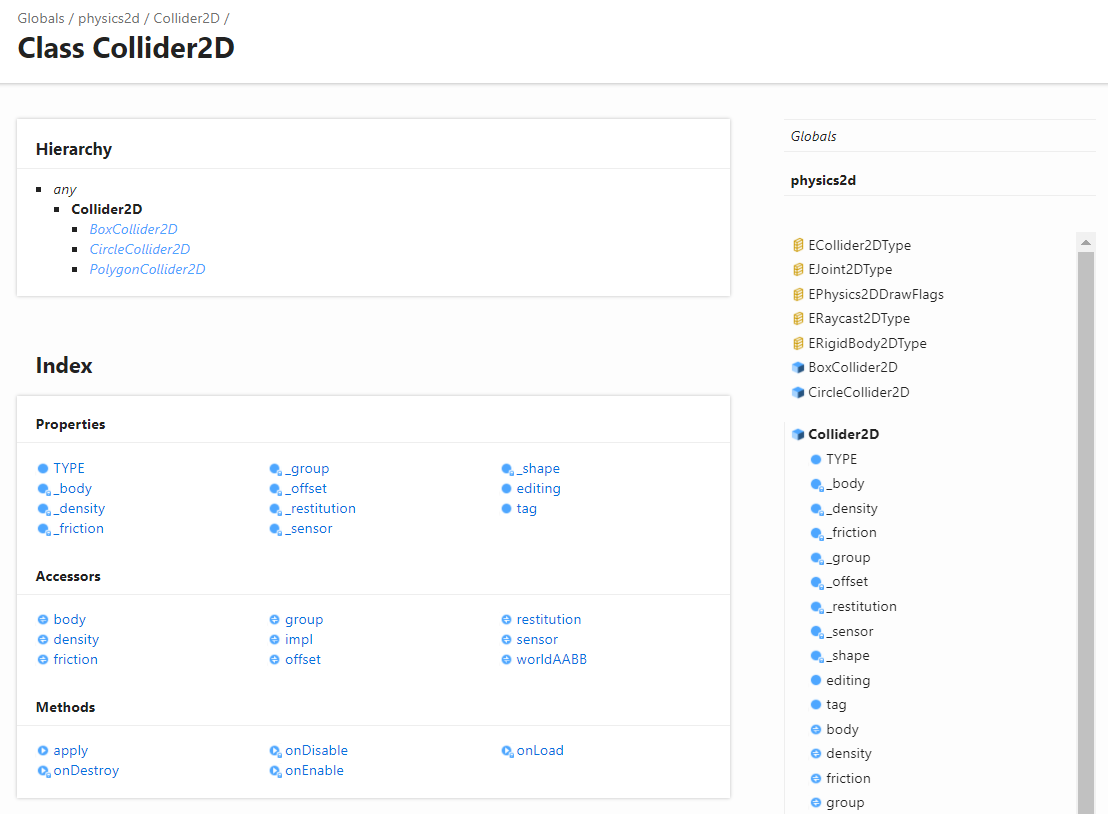Click the body accessor icon in Index
This screenshot has width=1108, height=814.
(x=43, y=620)
